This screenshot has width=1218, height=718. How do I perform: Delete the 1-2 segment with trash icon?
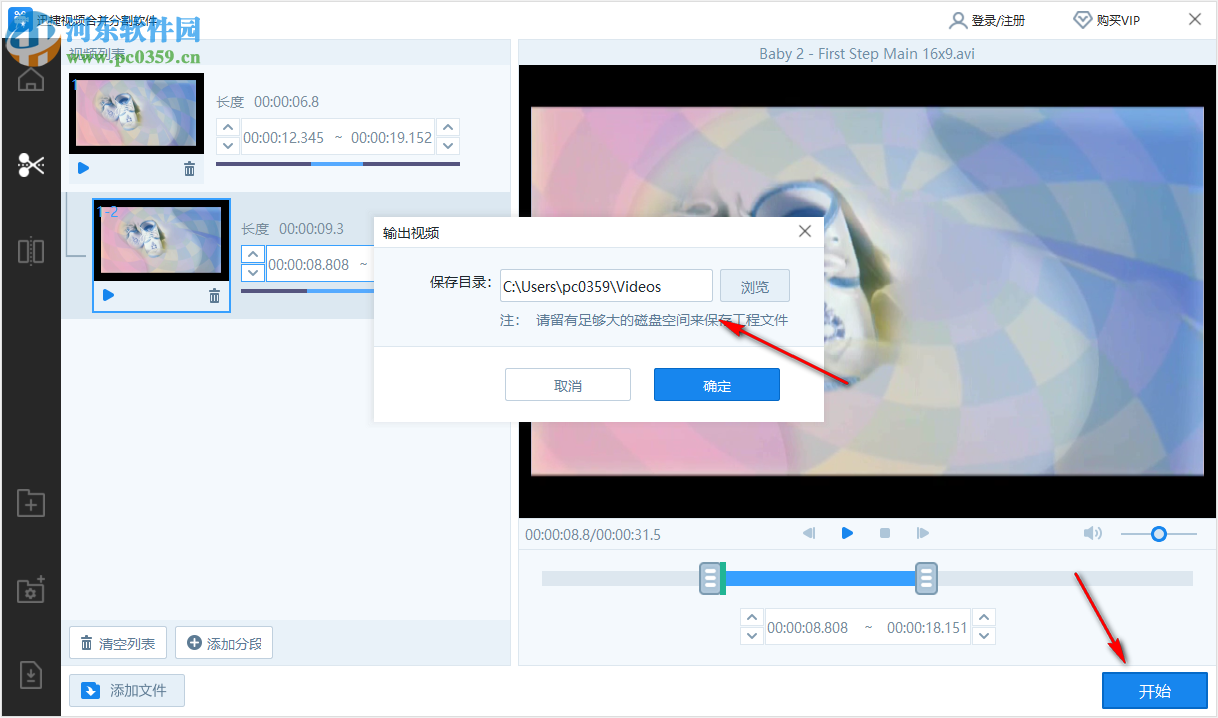click(214, 296)
